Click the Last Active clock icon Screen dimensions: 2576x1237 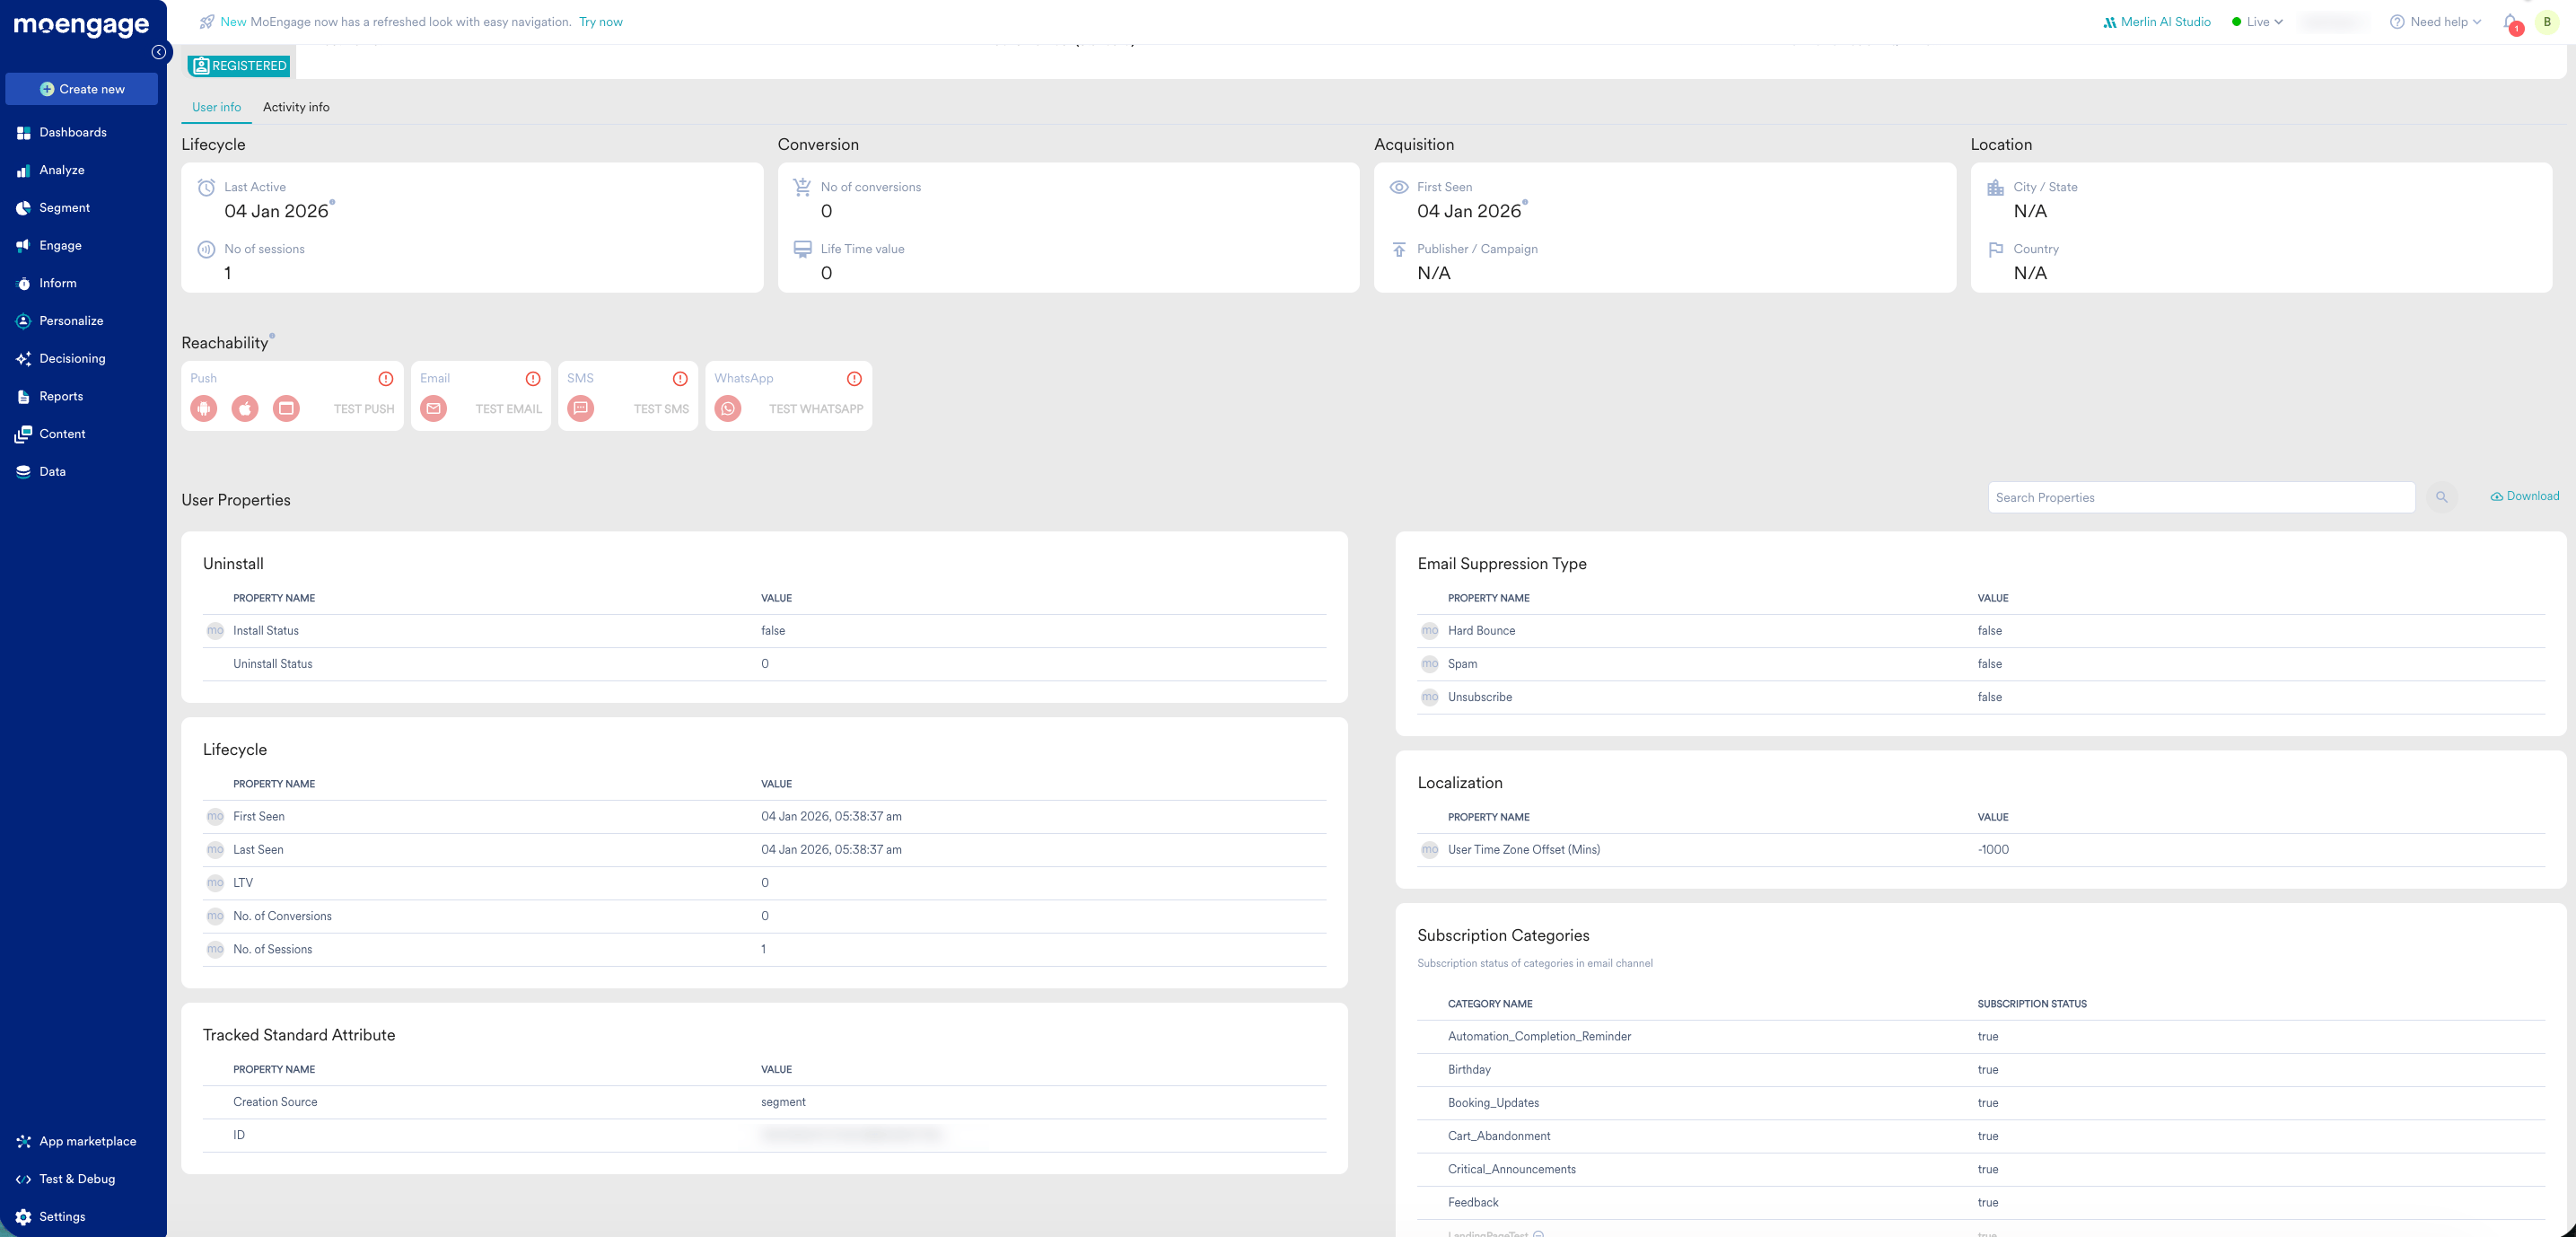coord(206,187)
